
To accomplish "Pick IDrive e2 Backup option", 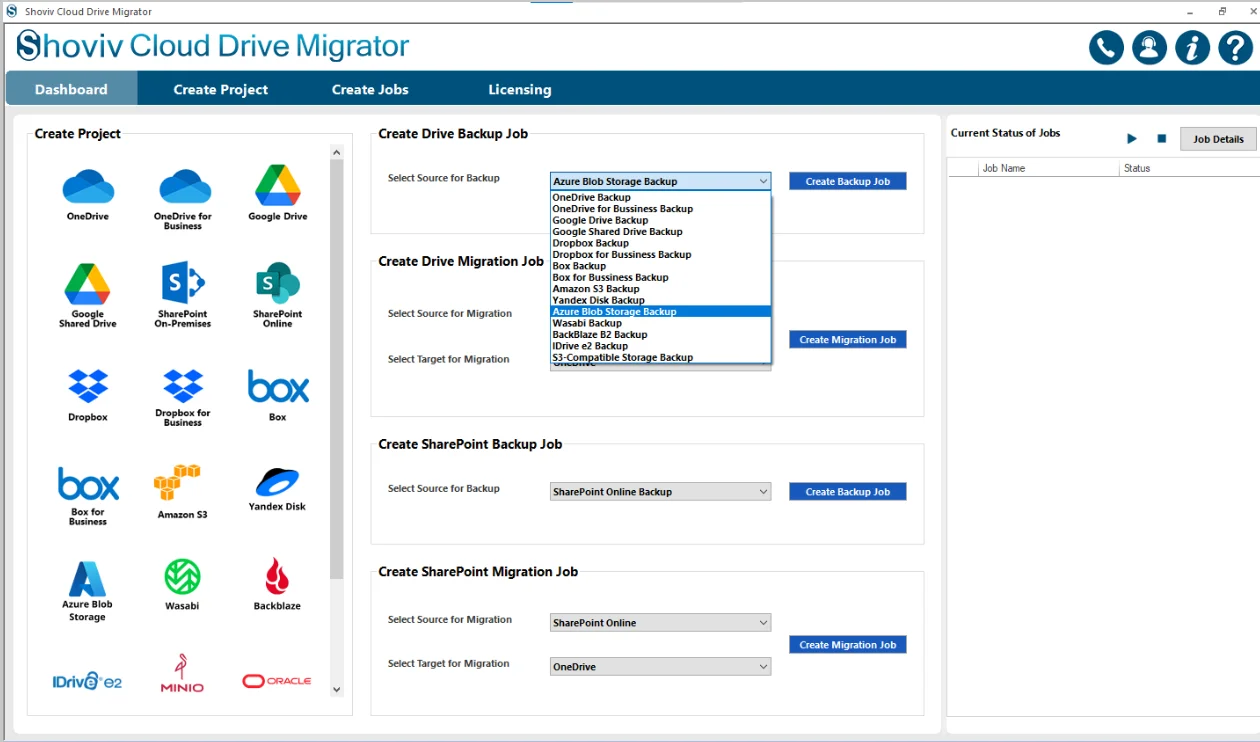I will 661,346.
